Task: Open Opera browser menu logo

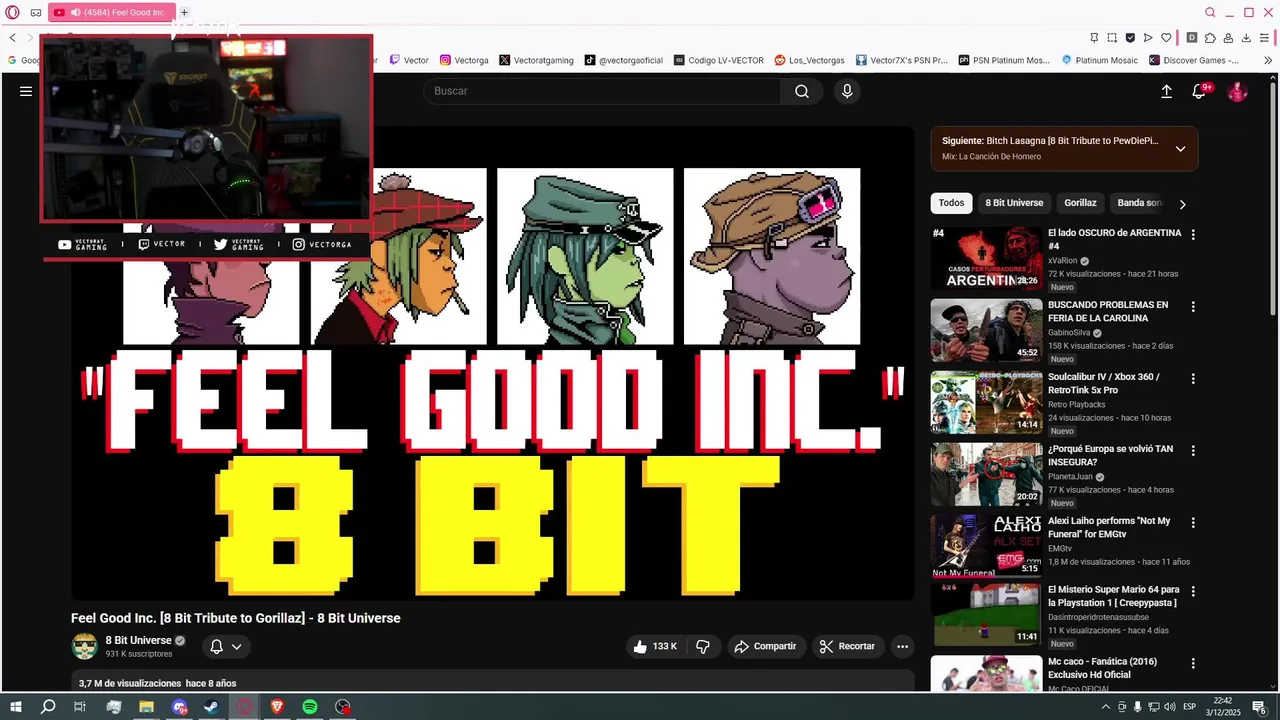Action: pyautogui.click(x=12, y=12)
